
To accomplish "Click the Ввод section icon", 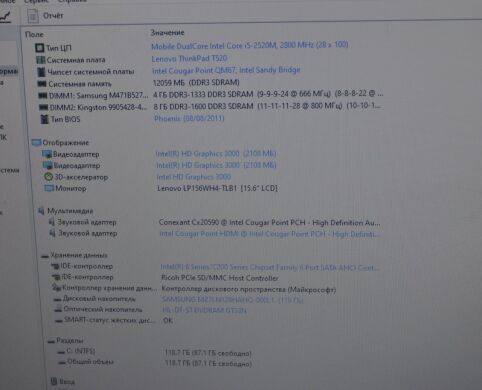I will 54,381.
